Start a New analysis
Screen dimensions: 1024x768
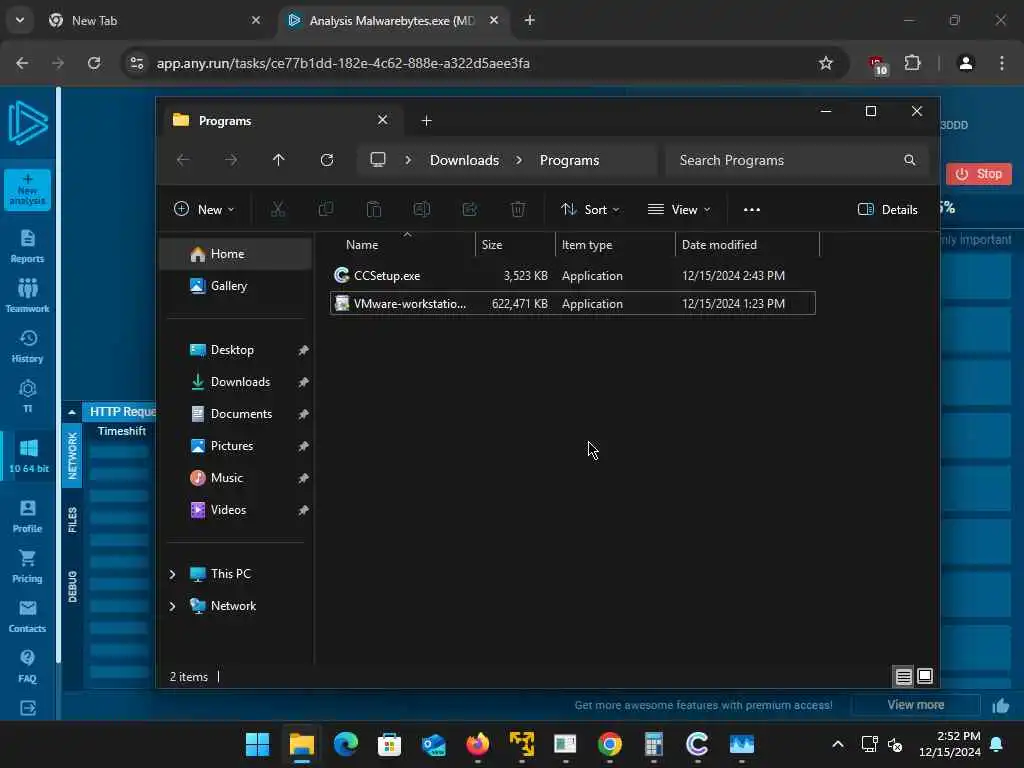point(27,189)
